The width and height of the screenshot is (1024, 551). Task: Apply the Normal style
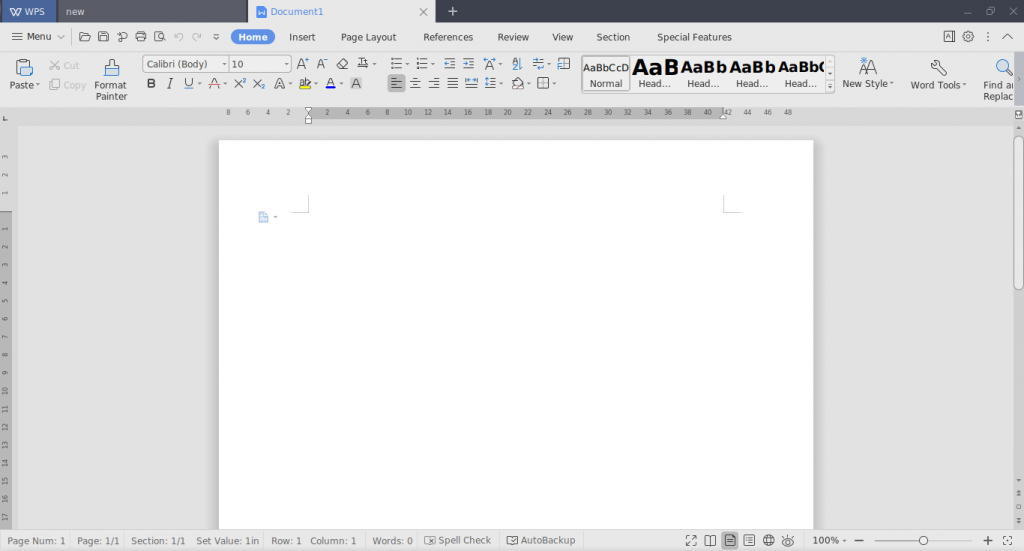coord(606,73)
